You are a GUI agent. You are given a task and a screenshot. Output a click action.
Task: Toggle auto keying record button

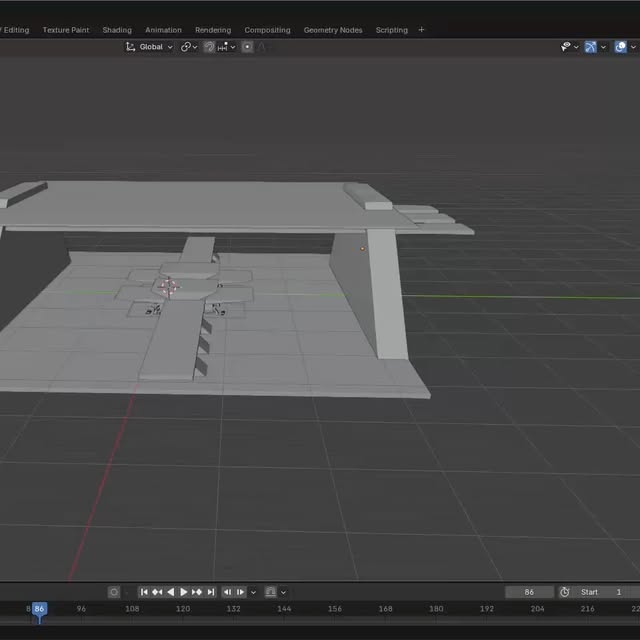pos(114,592)
